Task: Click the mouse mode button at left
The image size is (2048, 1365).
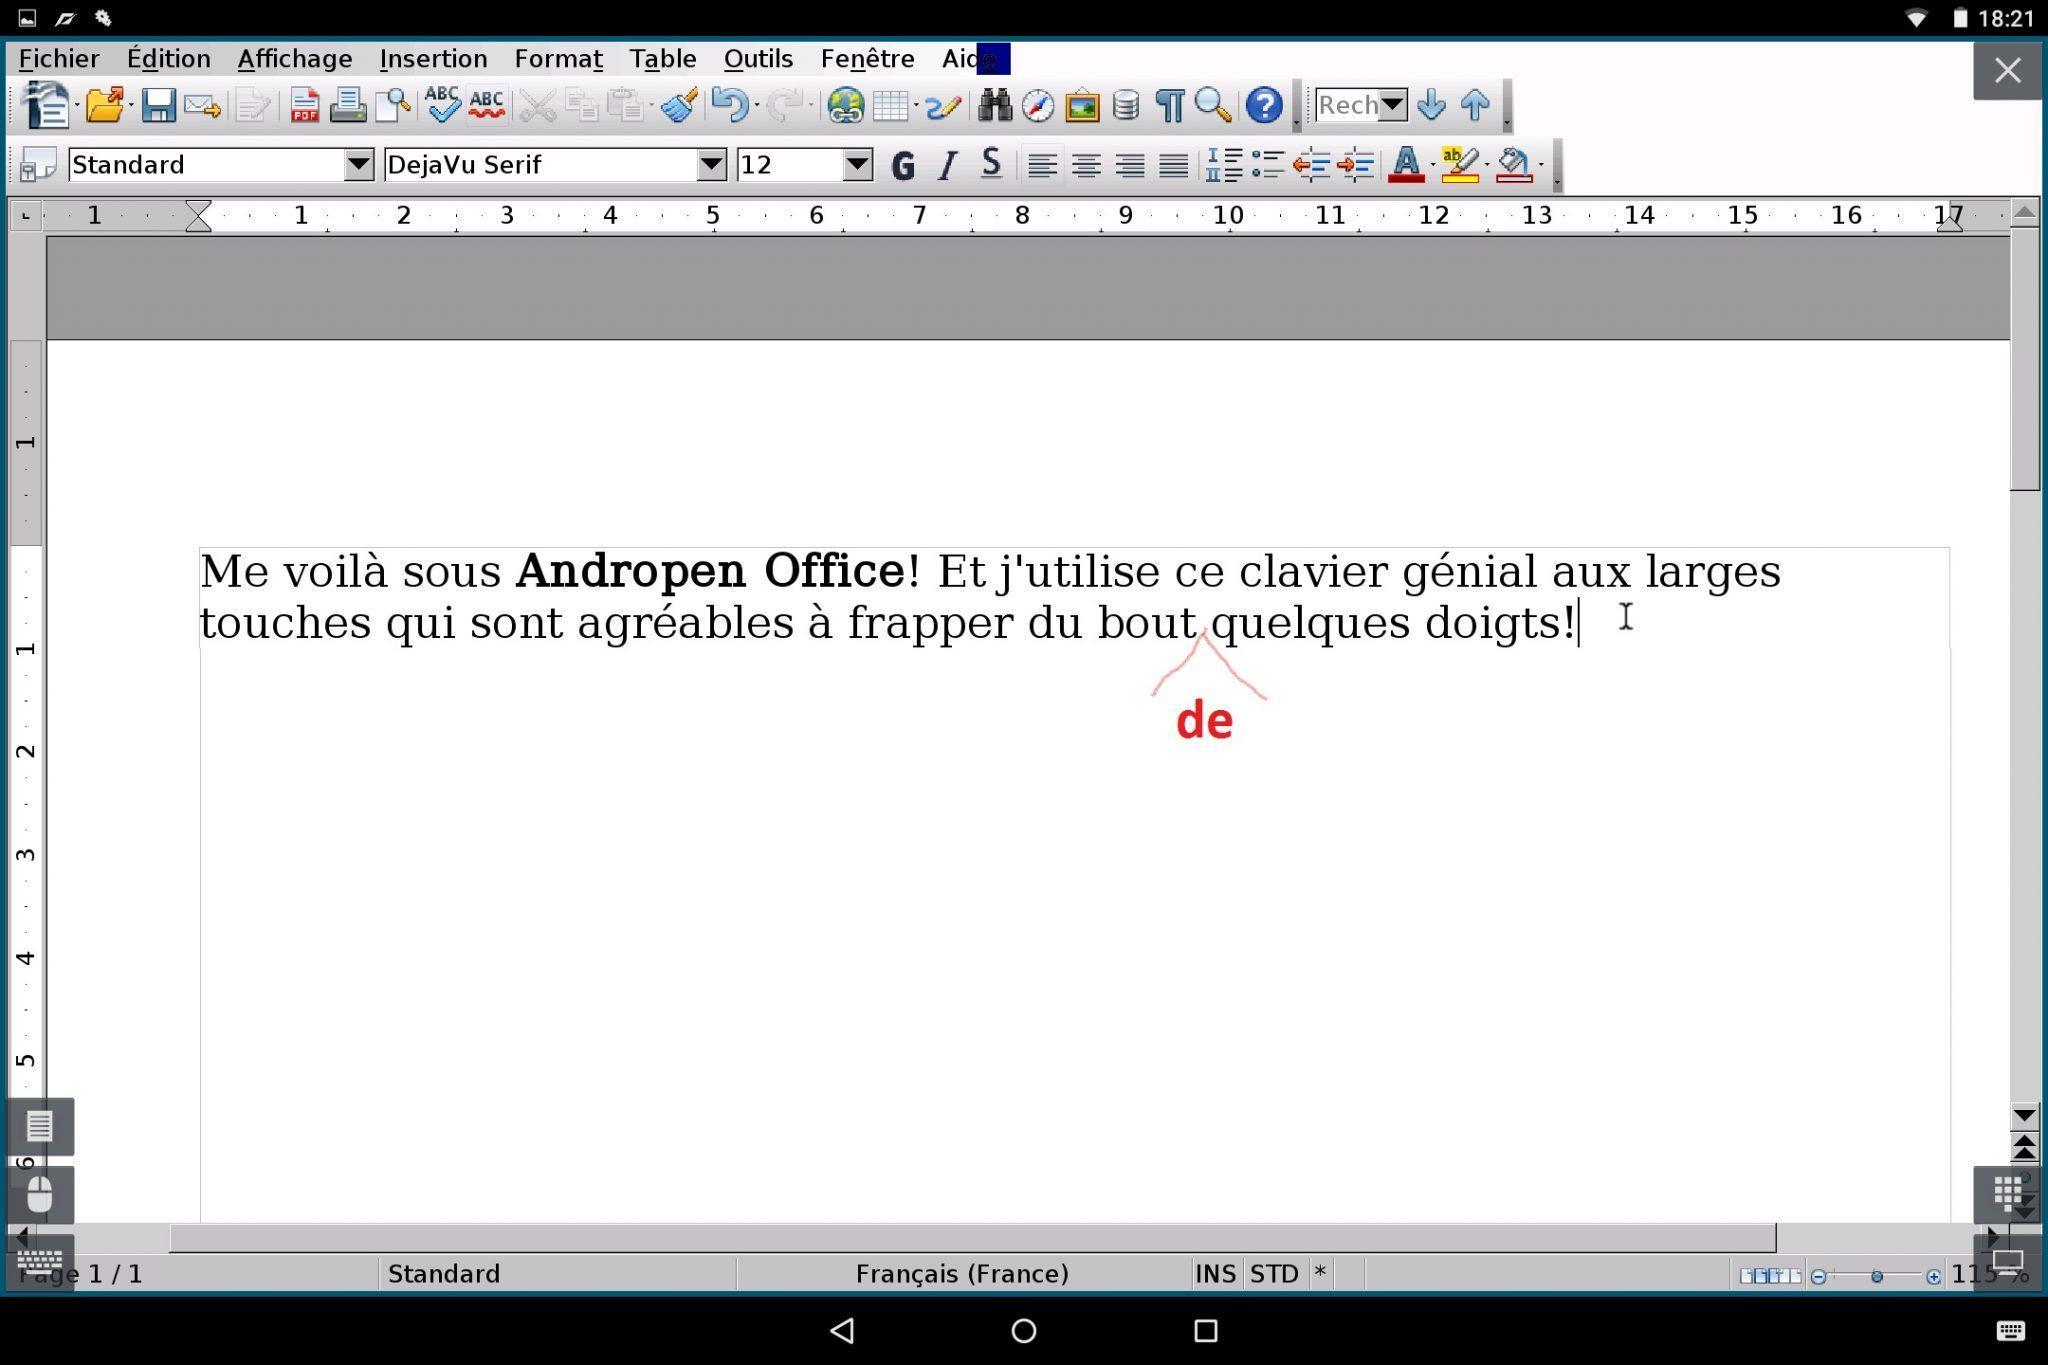Action: pos(39,1194)
